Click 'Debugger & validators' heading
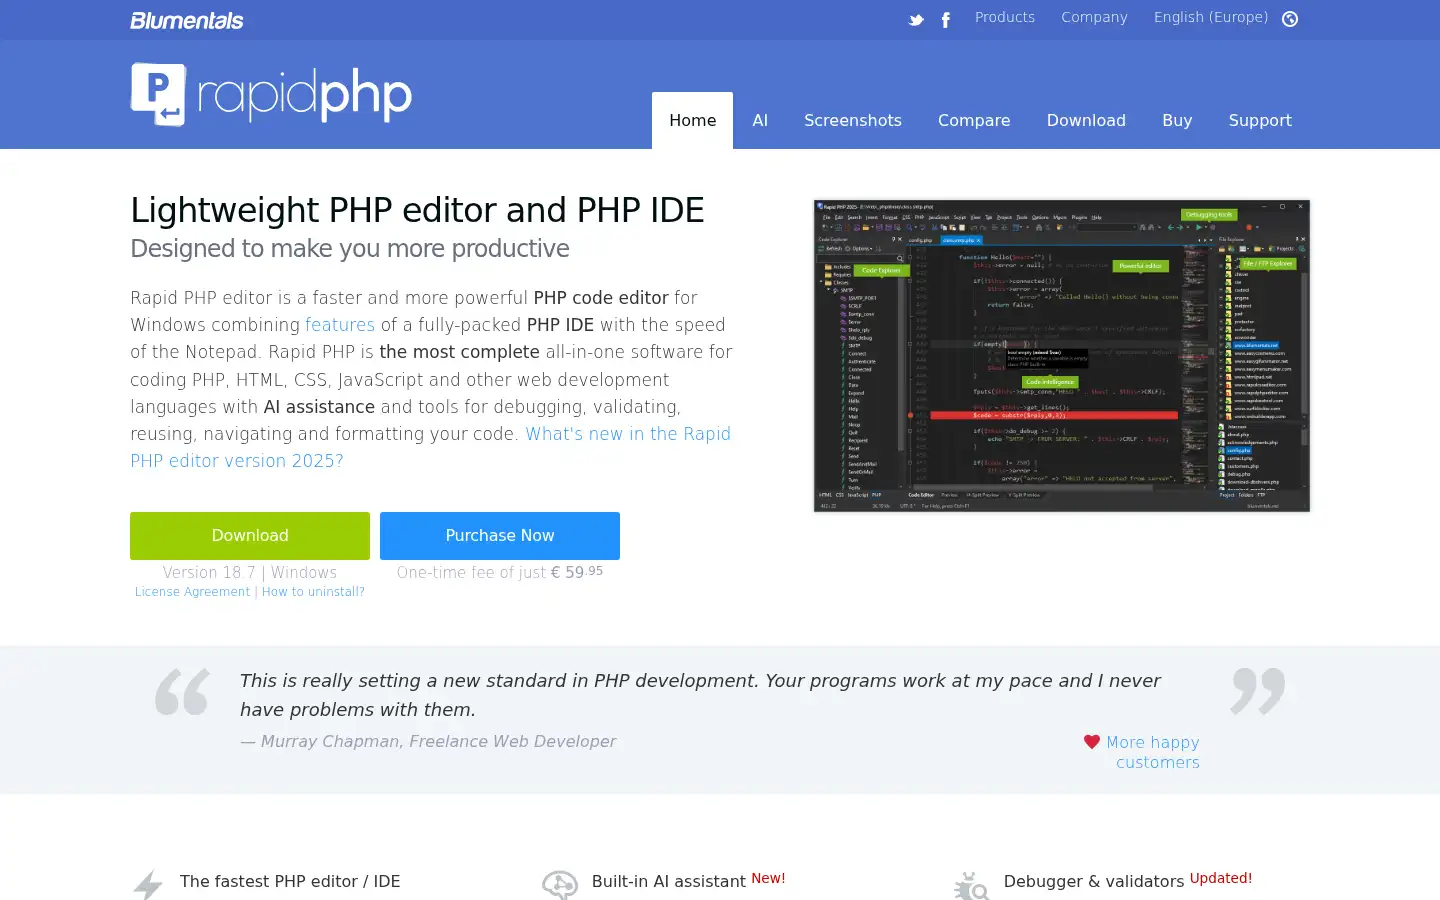Viewport: 1440px width, 900px height. pyautogui.click(x=1094, y=881)
